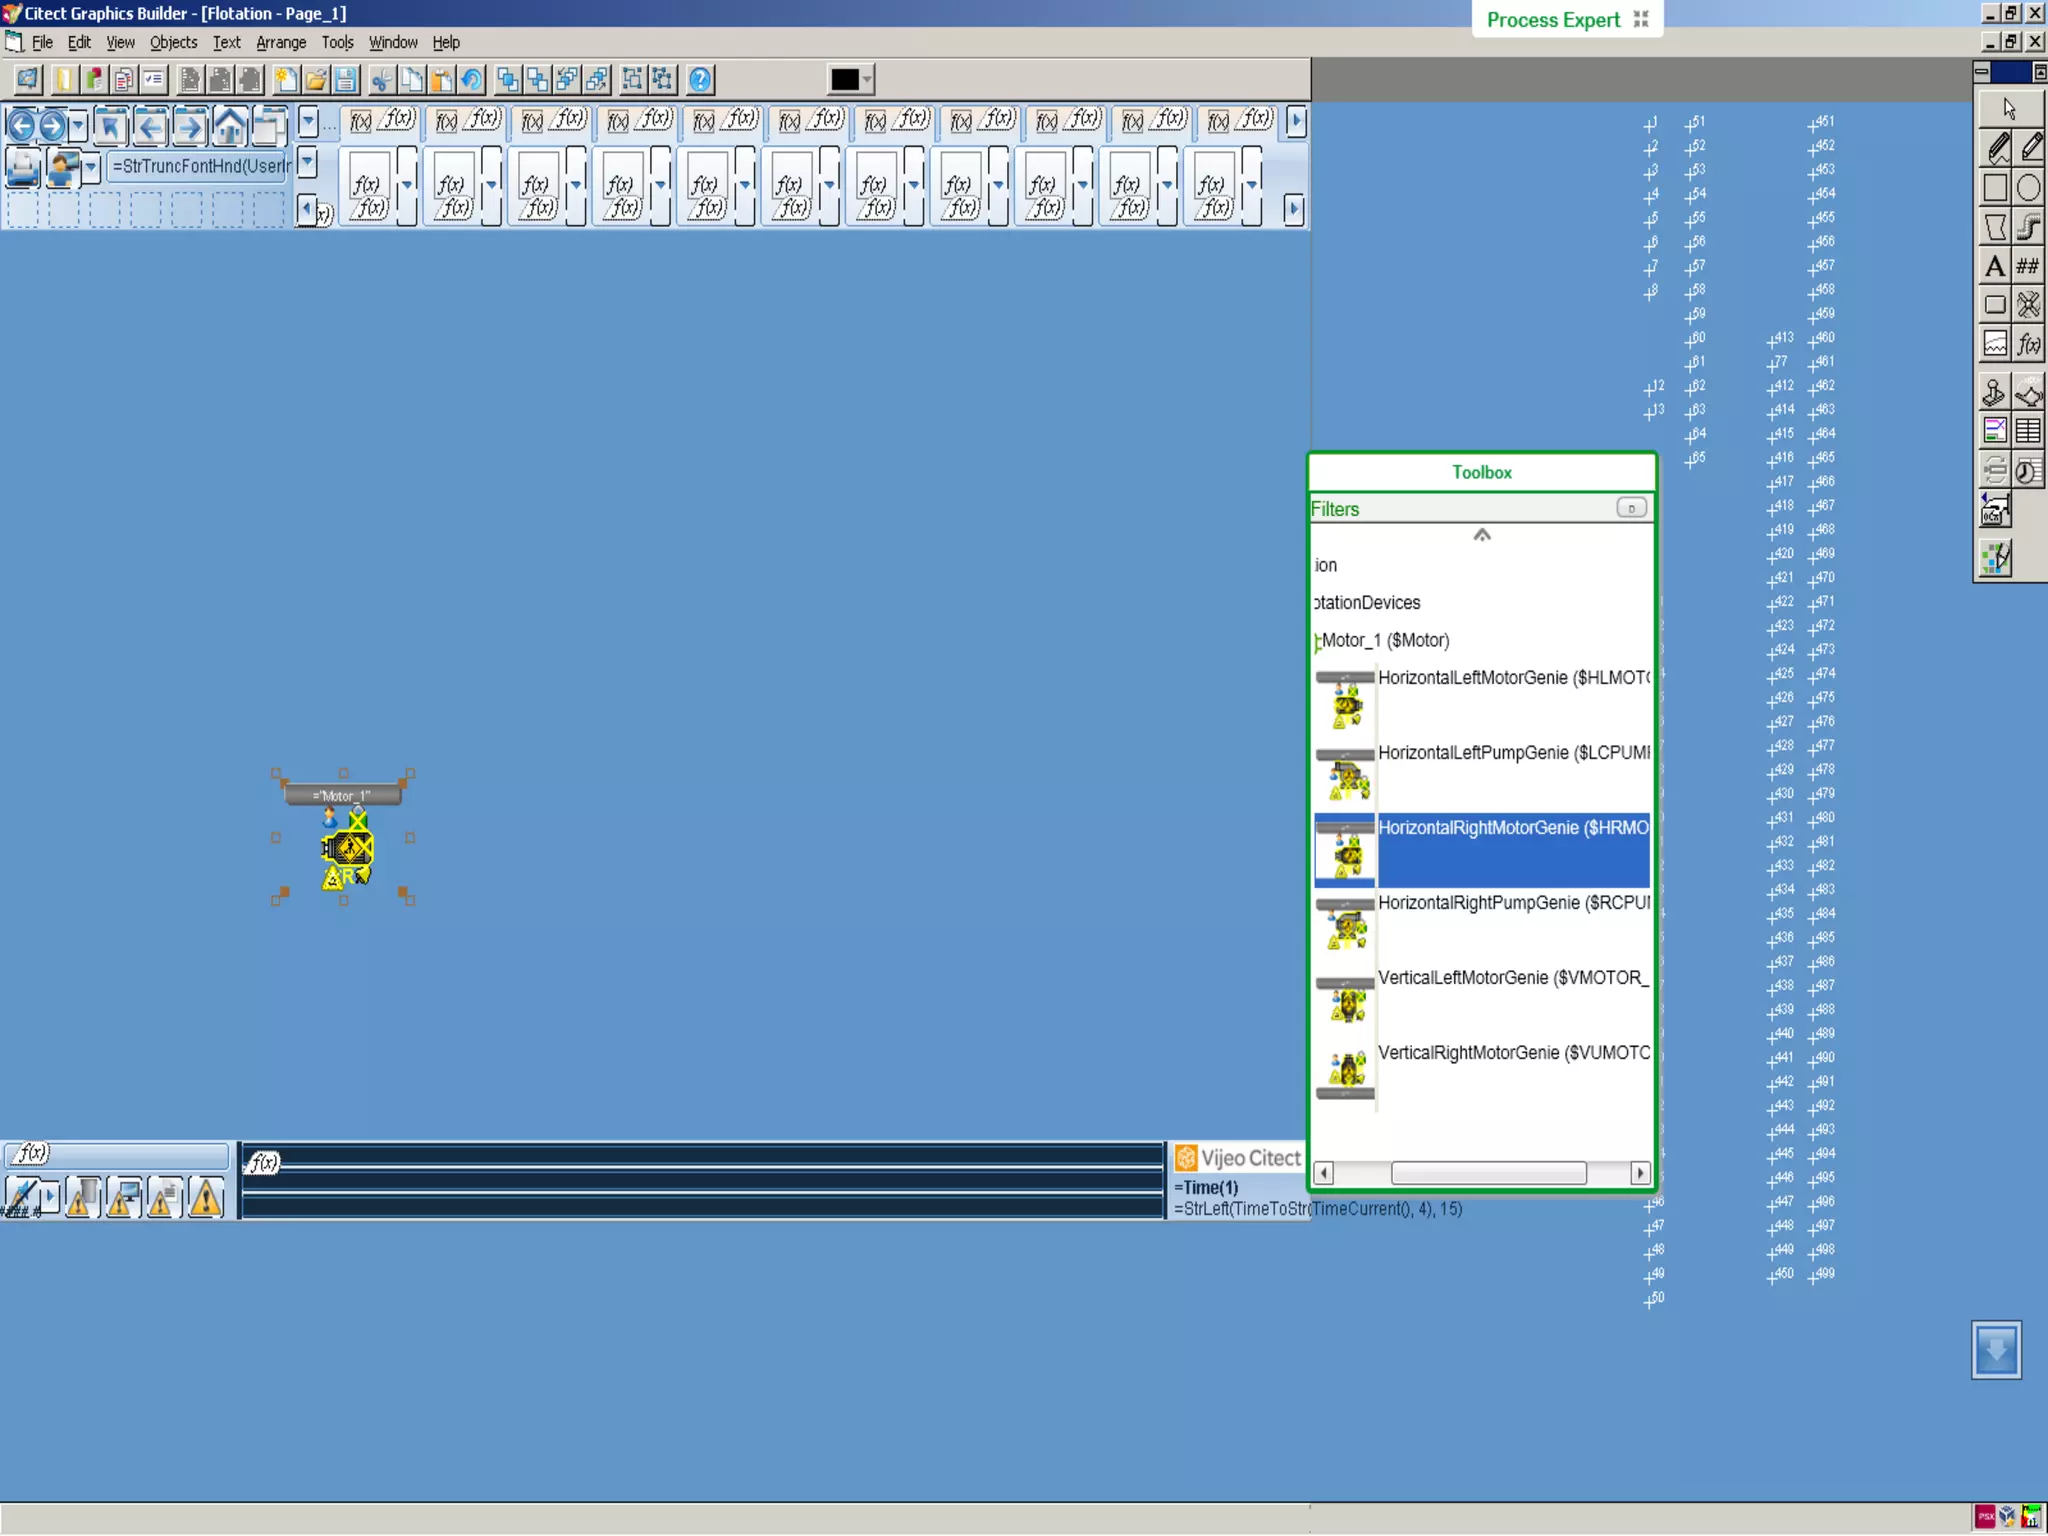Pick the Pipe drawing tool
Image resolution: width=2048 pixels, height=1536 pixels.
coord(2029,227)
